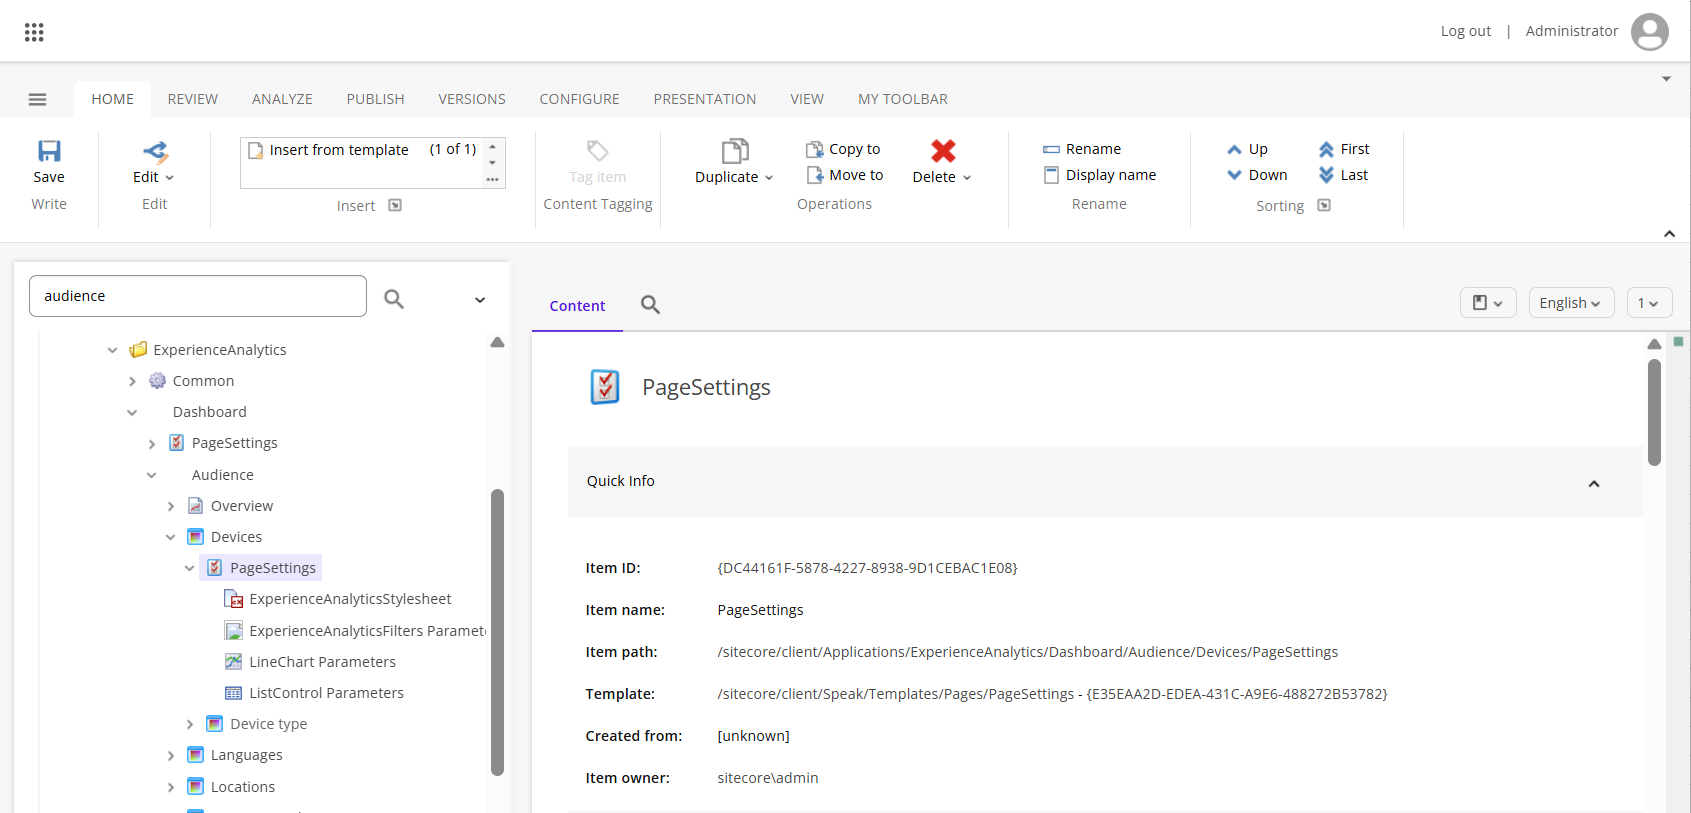Move item Down with arrow icon
Viewport: 1691px width, 813px height.
[x=1234, y=175]
